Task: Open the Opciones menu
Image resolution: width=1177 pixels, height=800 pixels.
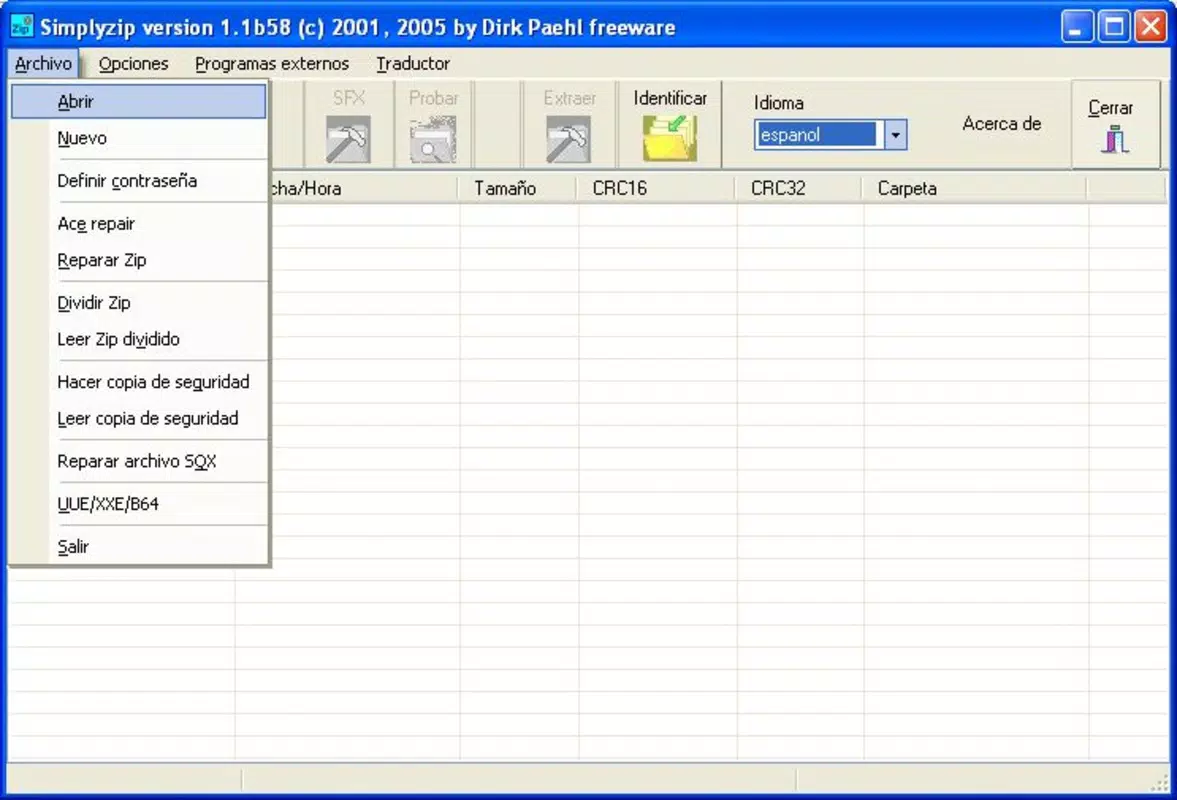Action: tap(134, 64)
